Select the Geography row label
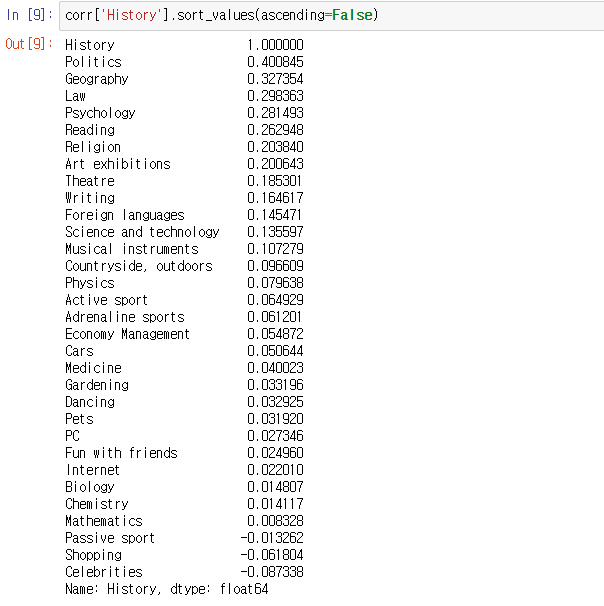 coord(97,79)
